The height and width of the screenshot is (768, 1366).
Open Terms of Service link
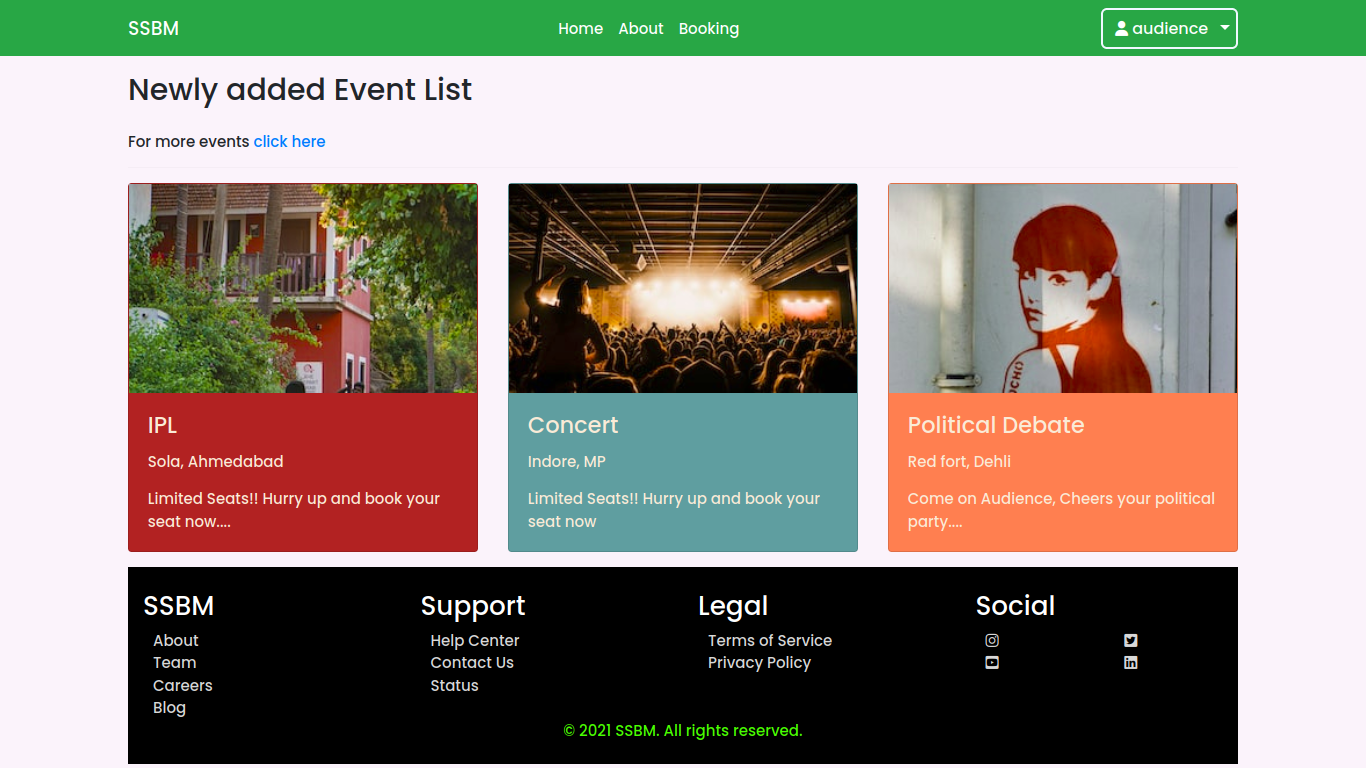[770, 641]
